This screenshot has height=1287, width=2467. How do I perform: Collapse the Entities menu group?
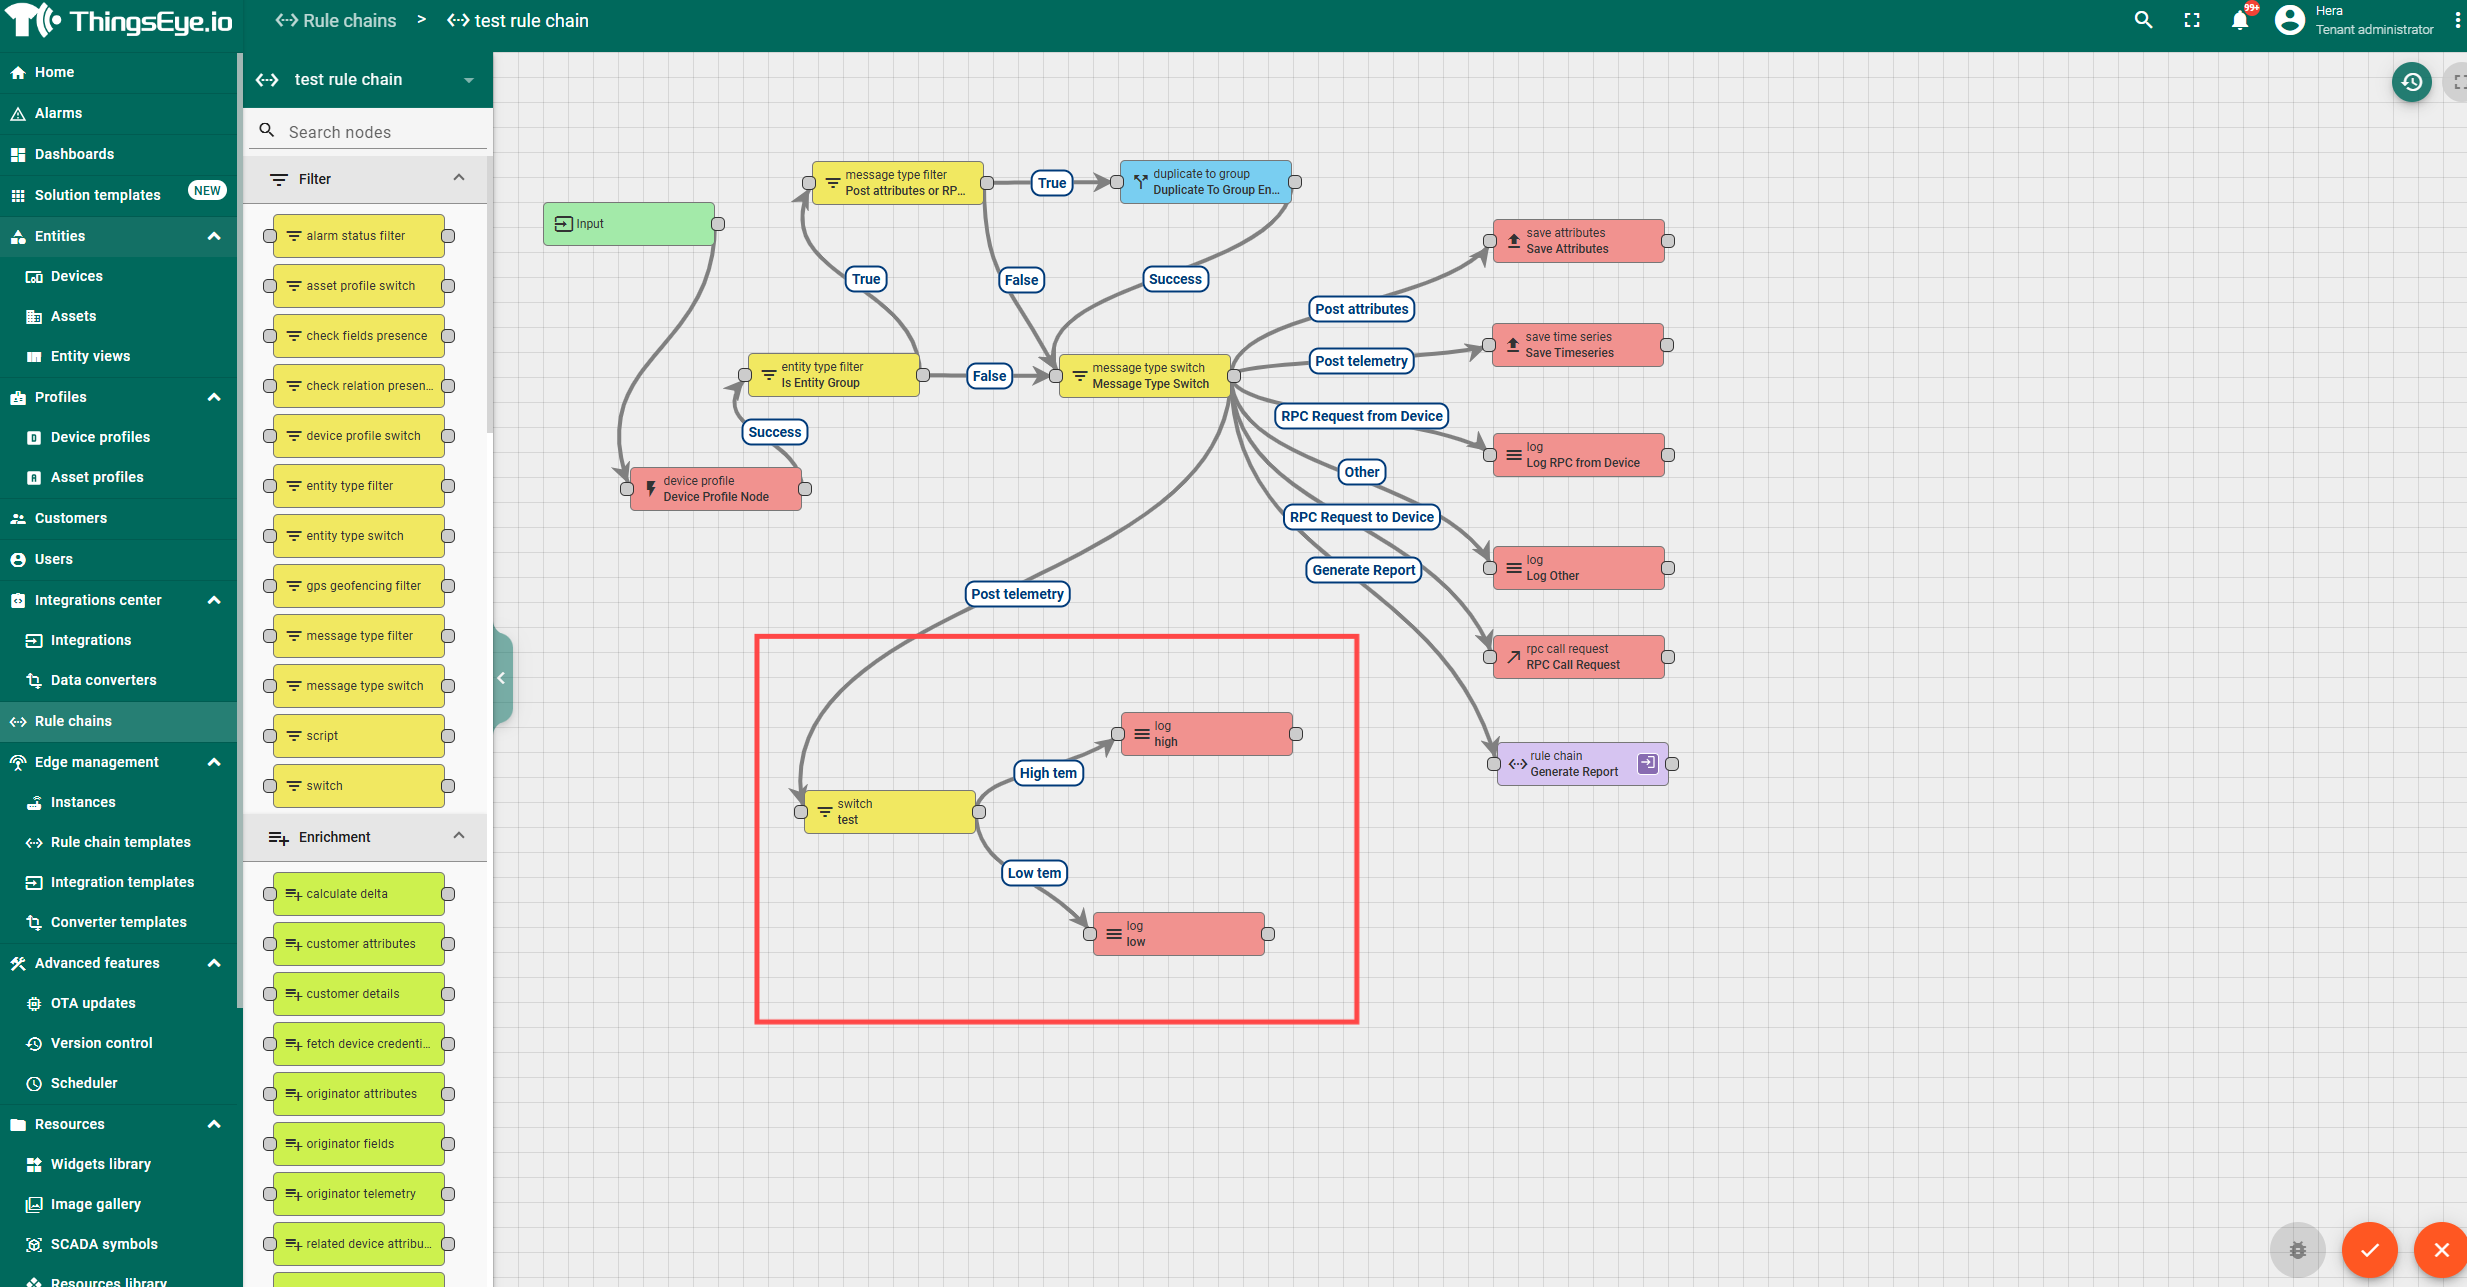[214, 236]
